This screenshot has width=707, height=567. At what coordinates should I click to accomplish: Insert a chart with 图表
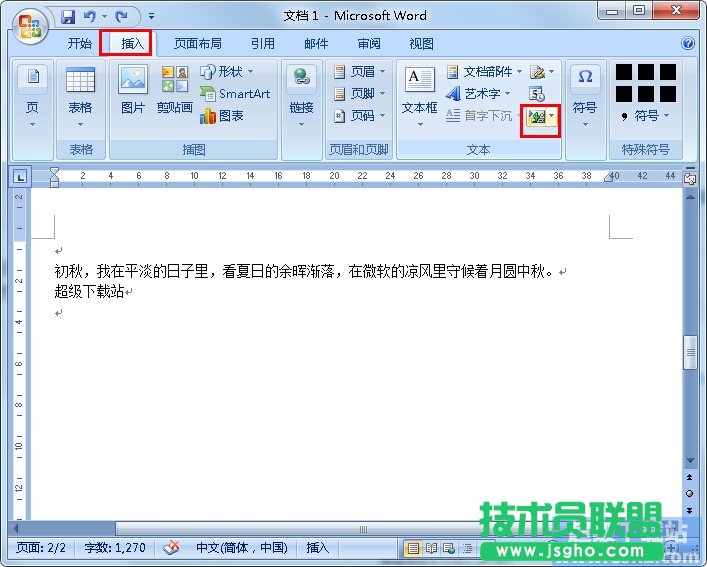(x=222, y=116)
